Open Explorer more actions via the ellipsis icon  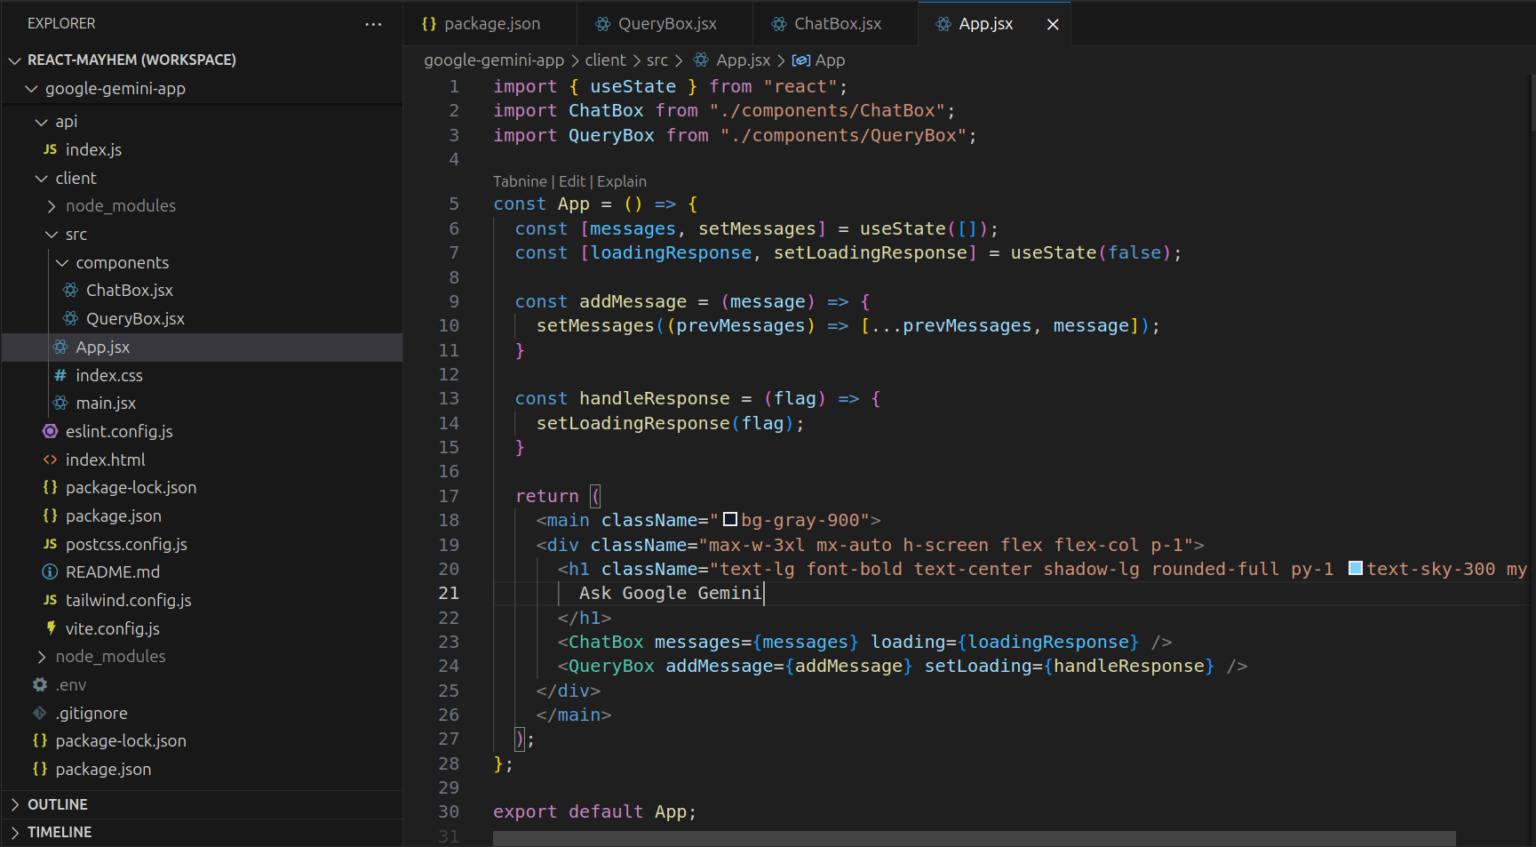pyautogui.click(x=373, y=23)
